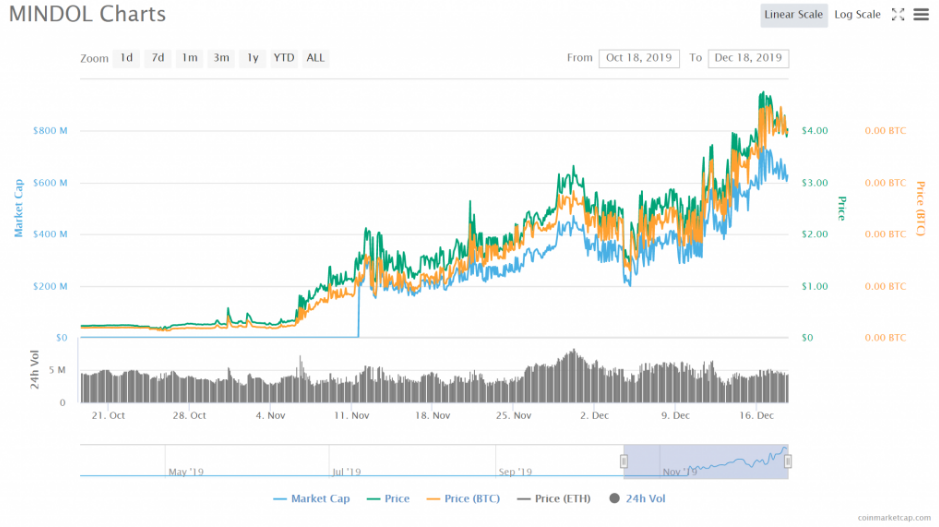Click the $800 M market cap label
939x527 pixels.
pos(50,131)
